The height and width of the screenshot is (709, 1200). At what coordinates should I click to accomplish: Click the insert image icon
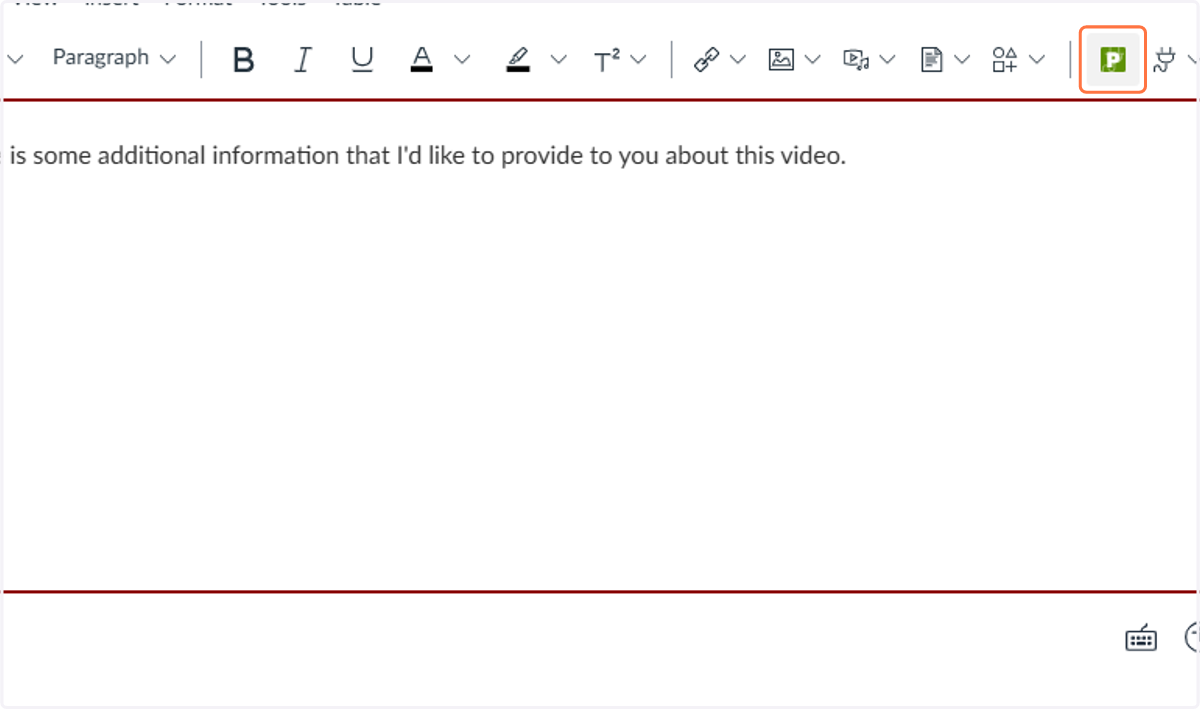[x=781, y=60]
